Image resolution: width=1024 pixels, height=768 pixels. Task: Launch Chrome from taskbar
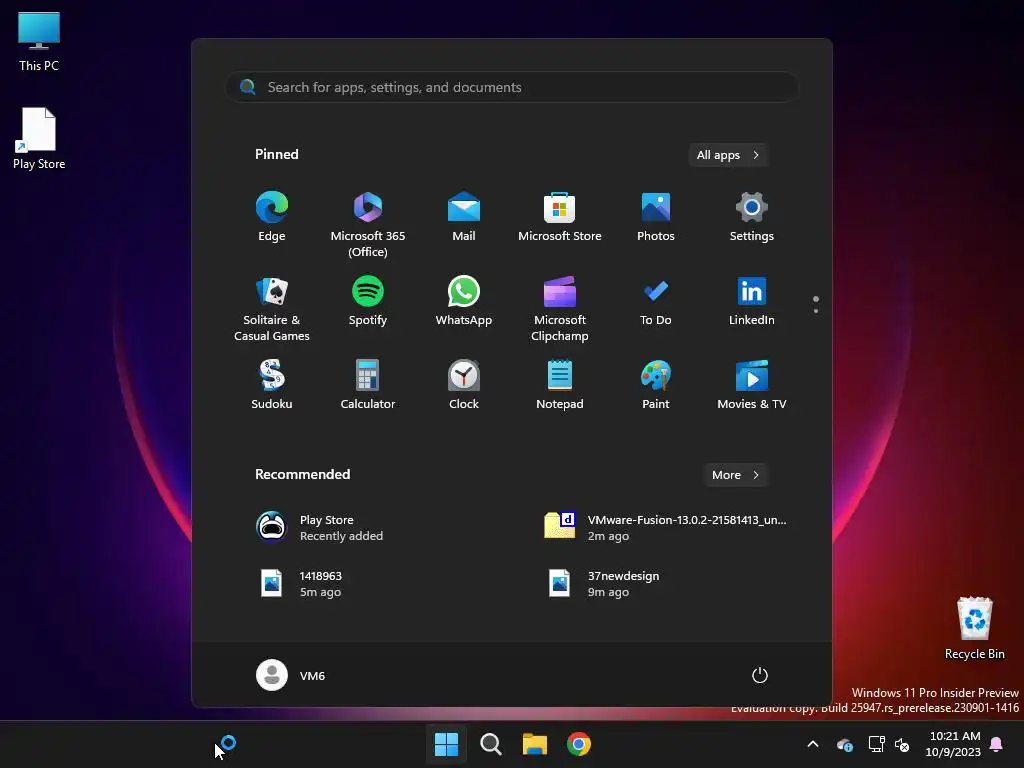point(579,744)
